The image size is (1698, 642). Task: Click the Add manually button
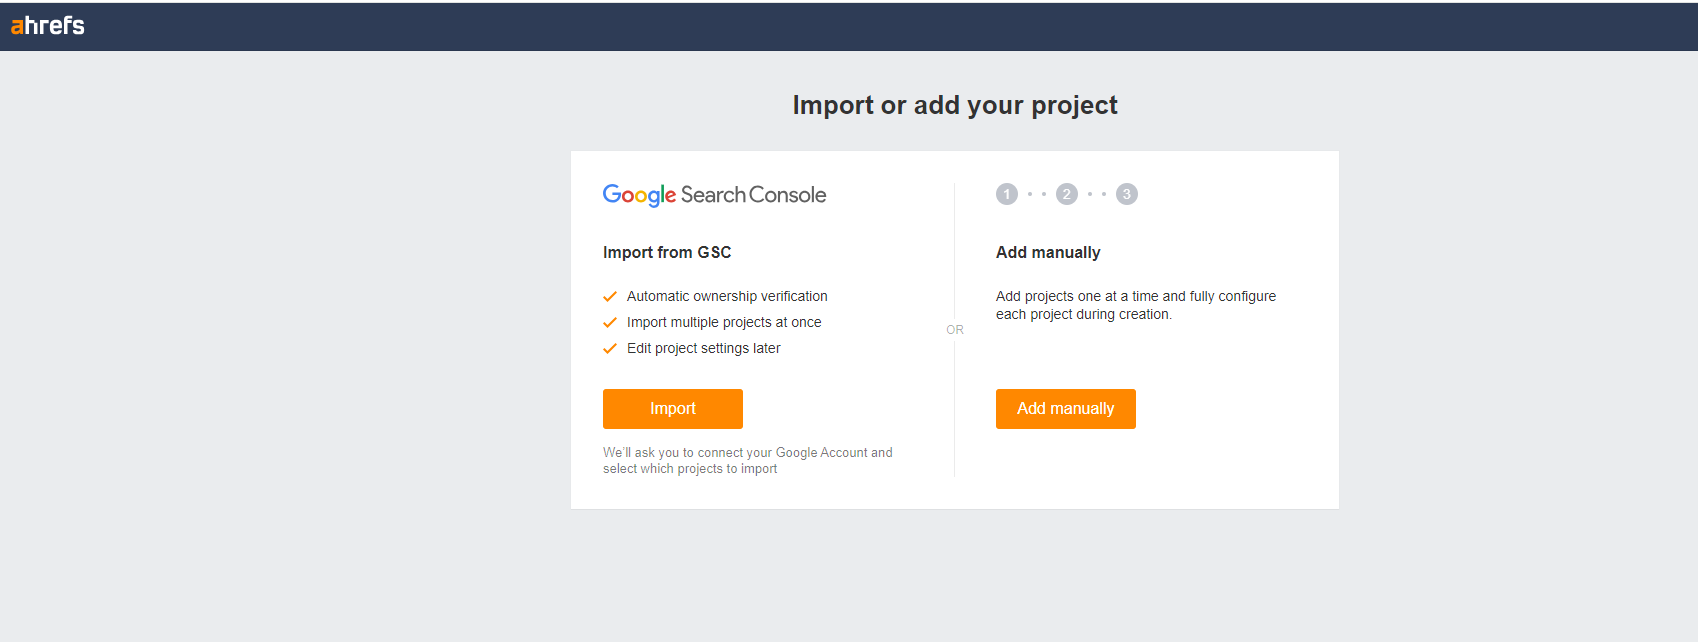(1066, 409)
